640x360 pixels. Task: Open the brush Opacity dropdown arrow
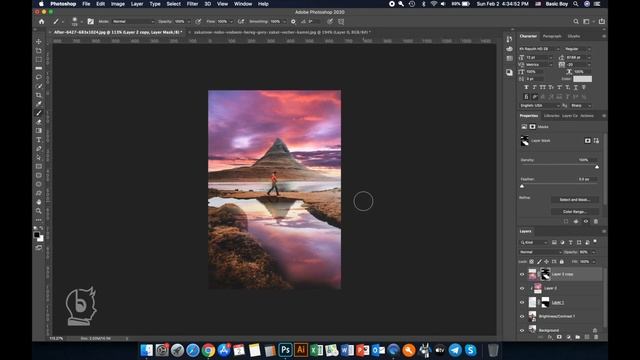[188, 21]
